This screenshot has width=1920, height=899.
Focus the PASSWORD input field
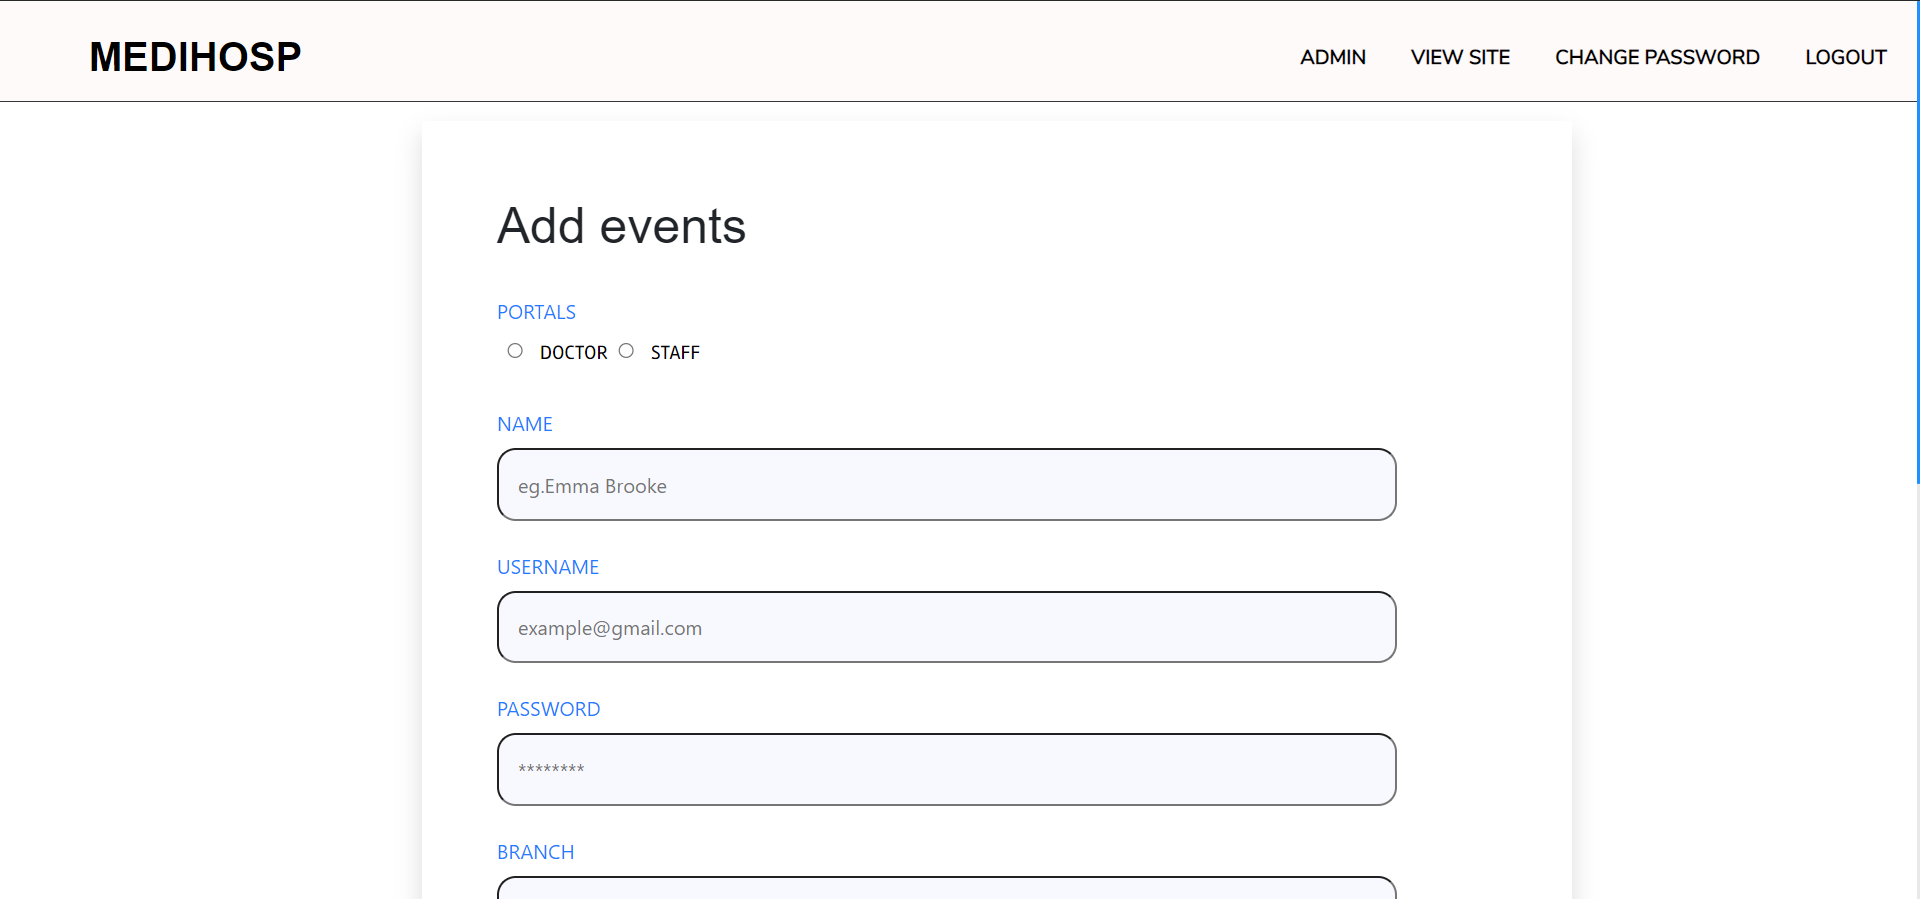946,769
